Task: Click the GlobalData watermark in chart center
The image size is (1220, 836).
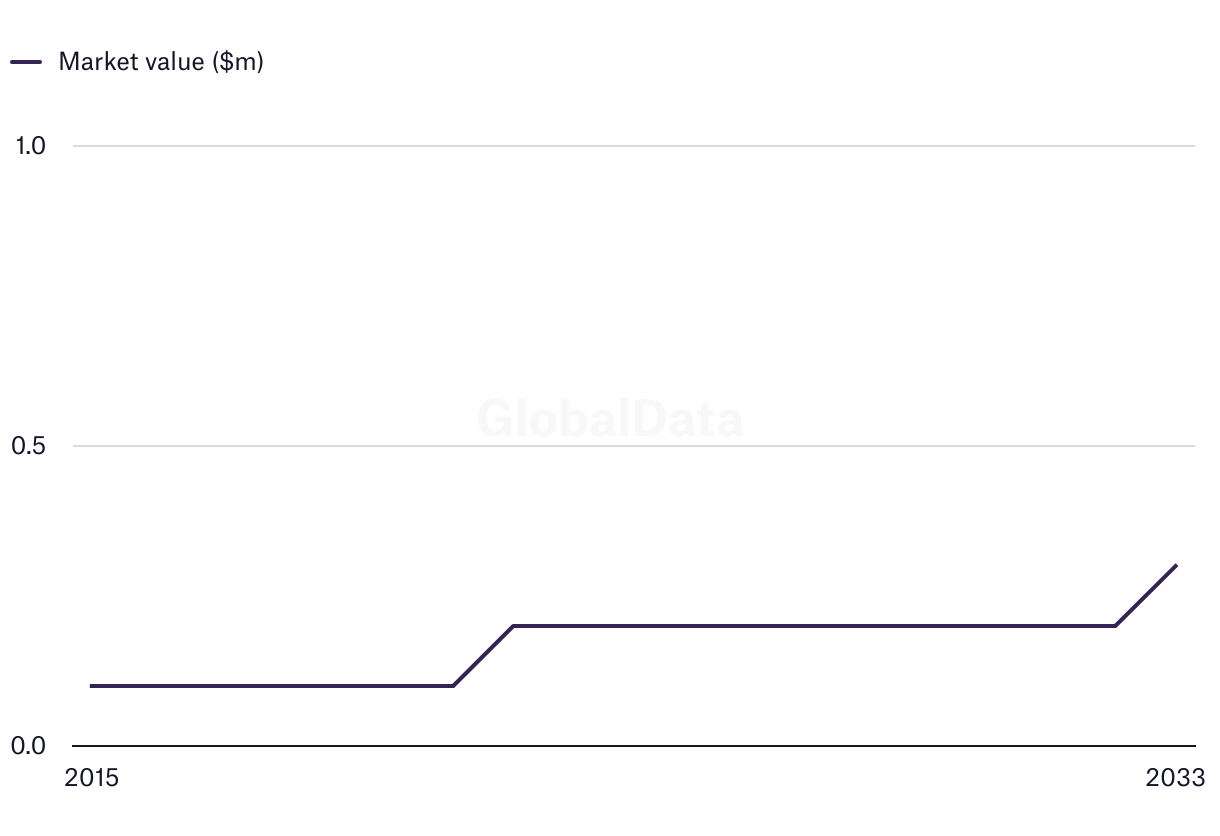Action: click(610, 419)
